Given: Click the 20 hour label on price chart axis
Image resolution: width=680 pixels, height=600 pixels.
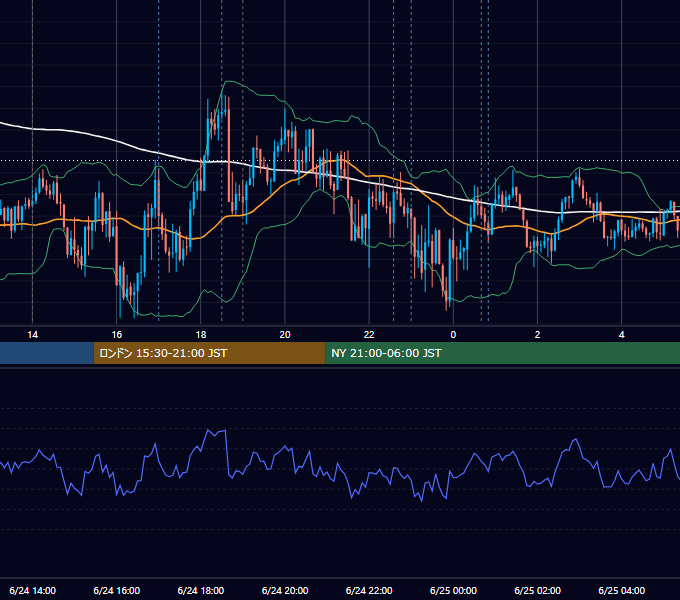Looking at the screenshot, I should click(285, 335).
